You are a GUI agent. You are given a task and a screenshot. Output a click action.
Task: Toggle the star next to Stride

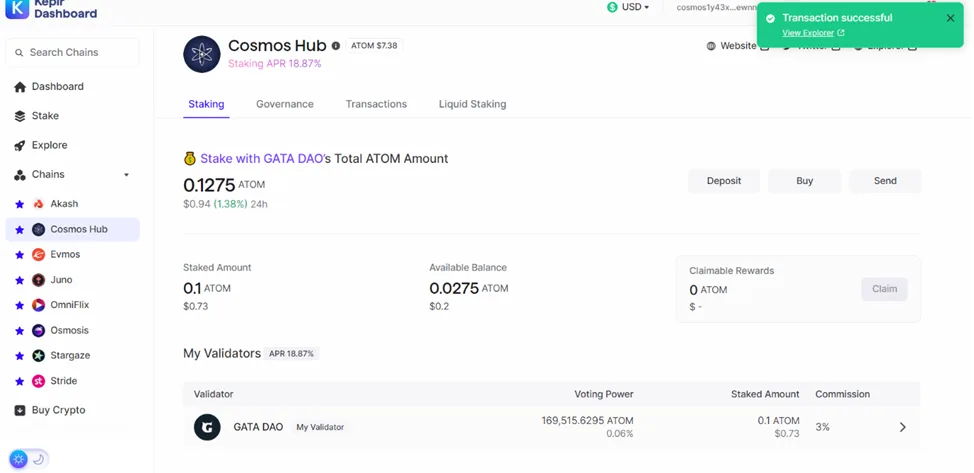pyautogui.click(x=19, y=381)
